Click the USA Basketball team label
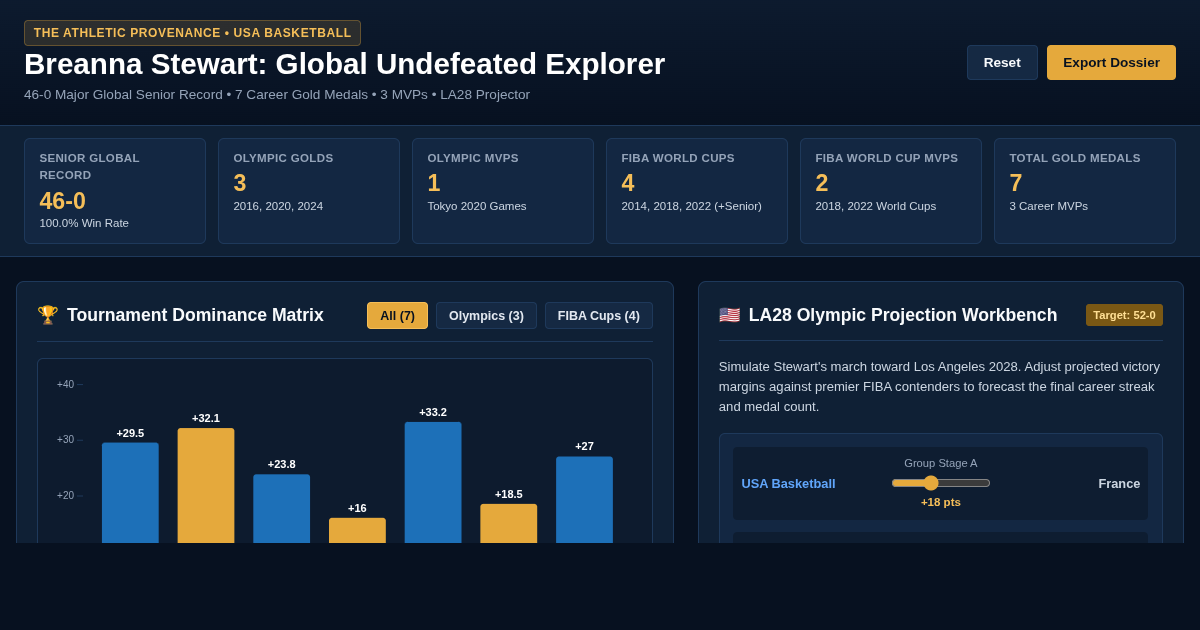The image size is (1200, 630). pyautogui.click(x=788, y=483)
